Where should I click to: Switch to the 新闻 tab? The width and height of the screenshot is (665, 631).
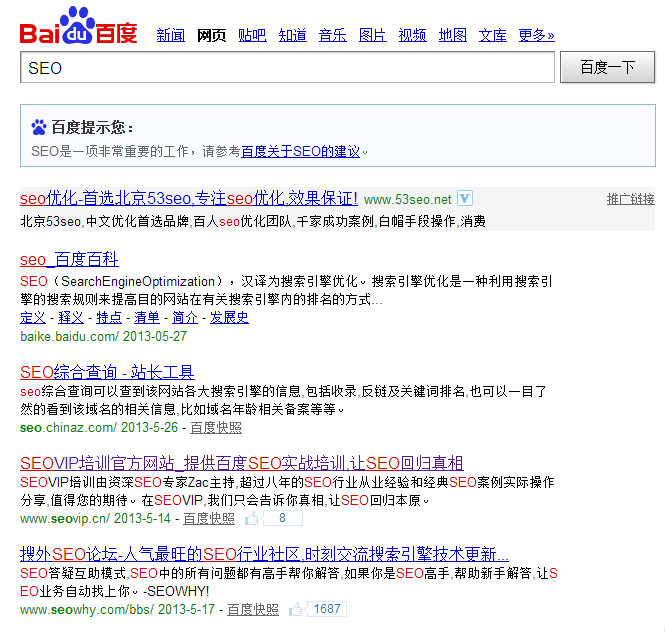point(171,35)
